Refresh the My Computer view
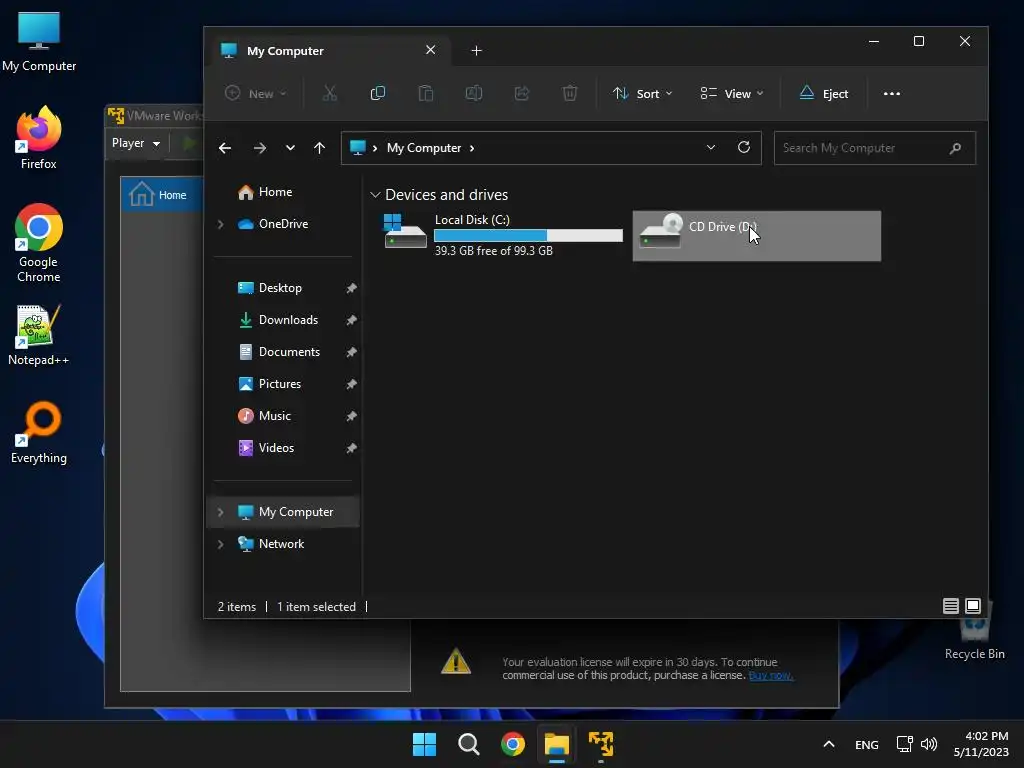 click(743, 147)
